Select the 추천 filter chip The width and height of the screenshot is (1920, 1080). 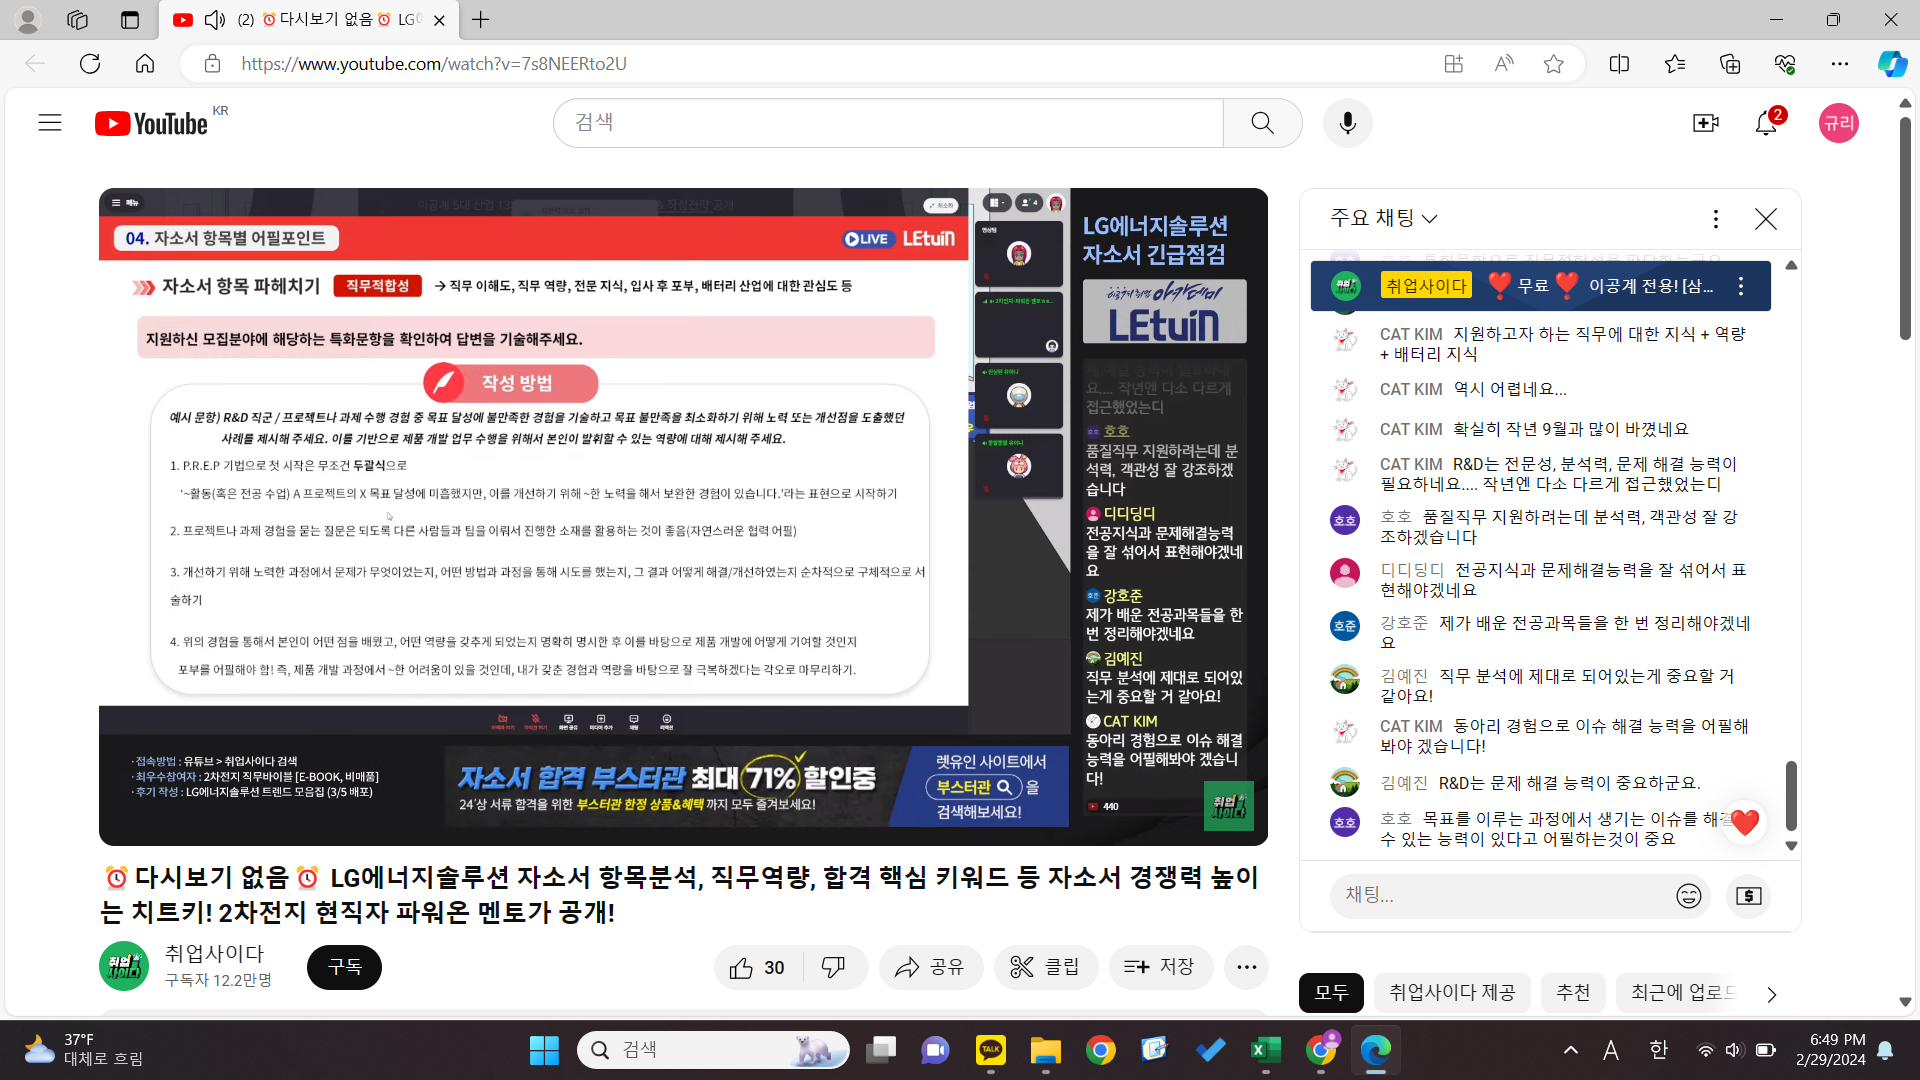click(x=1573, y=993)
